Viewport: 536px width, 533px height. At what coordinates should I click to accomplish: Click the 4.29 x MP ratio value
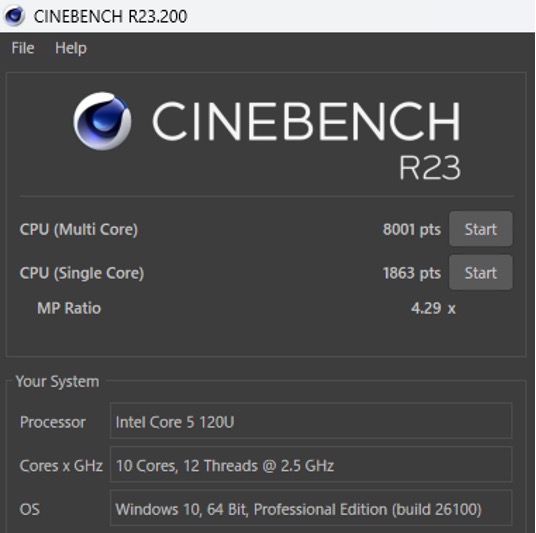pyautogui.click(x=433, y=308)
